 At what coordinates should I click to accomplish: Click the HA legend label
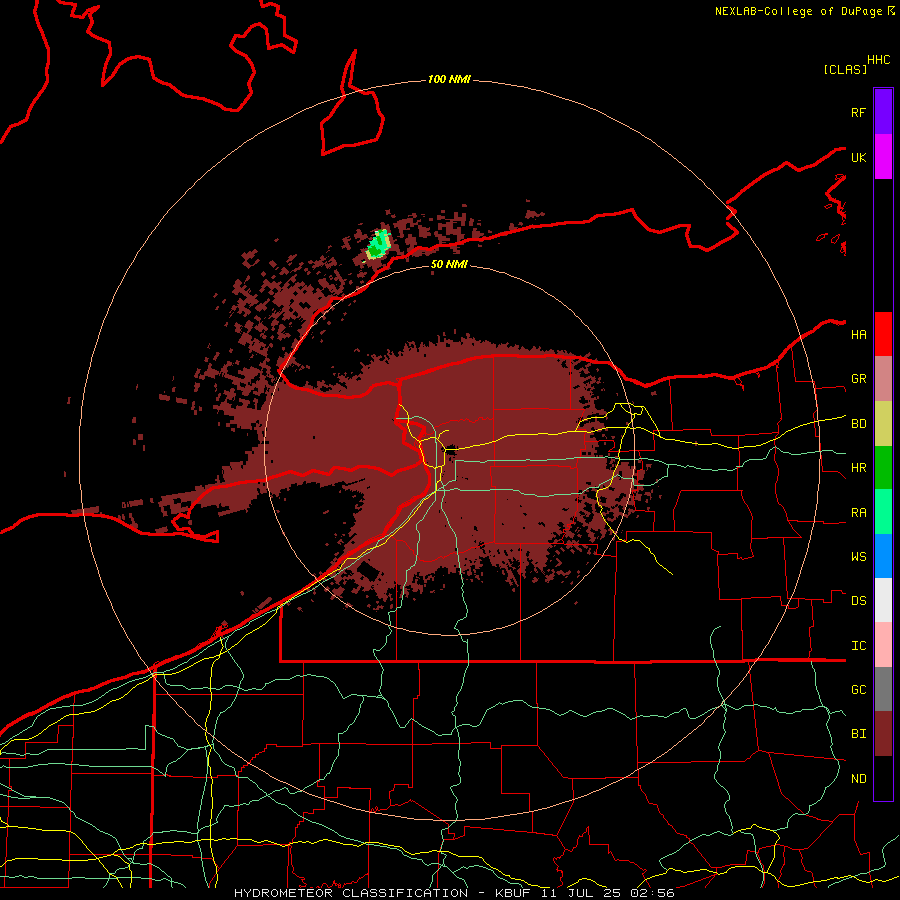858,335
